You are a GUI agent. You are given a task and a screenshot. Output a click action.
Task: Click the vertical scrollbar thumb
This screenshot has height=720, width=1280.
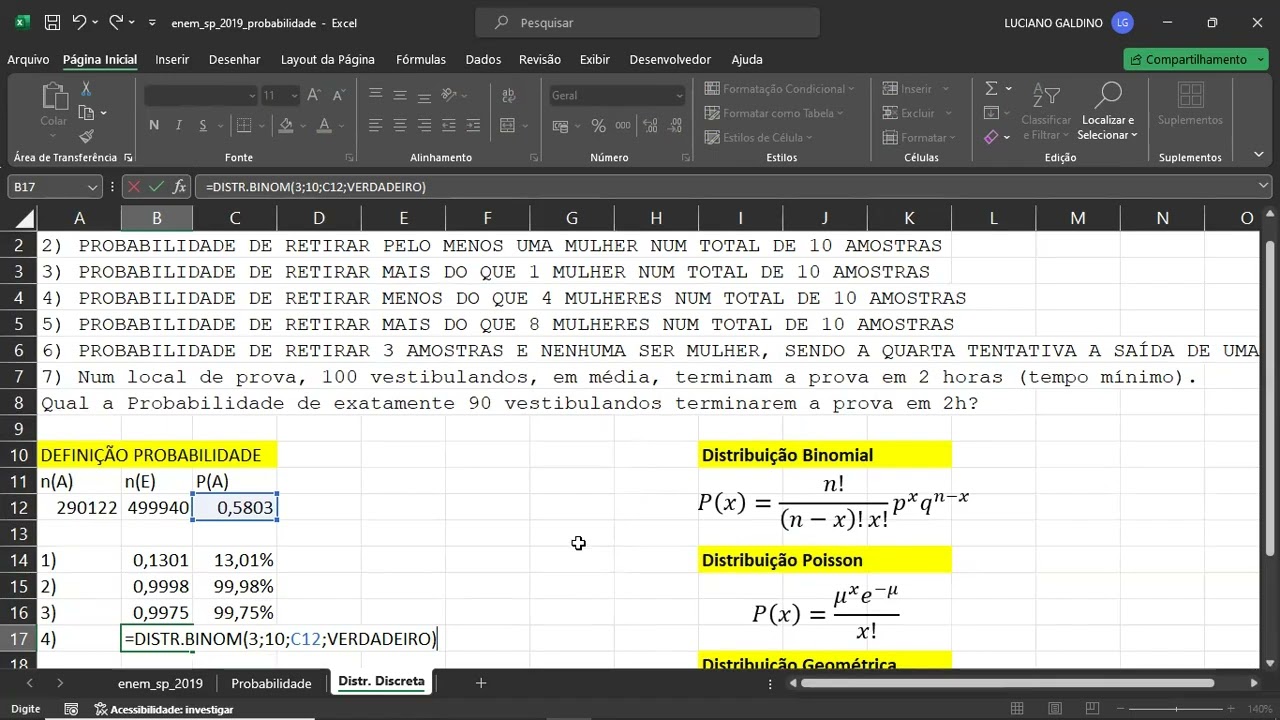tap(1270, 398)
